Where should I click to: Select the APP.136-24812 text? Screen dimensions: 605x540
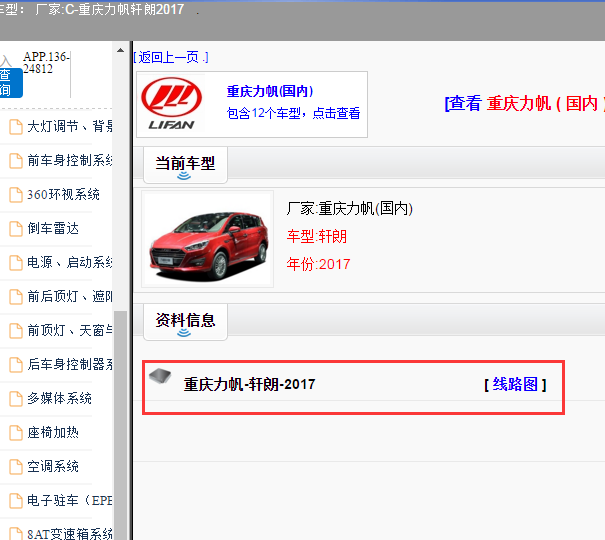point(46,62)
